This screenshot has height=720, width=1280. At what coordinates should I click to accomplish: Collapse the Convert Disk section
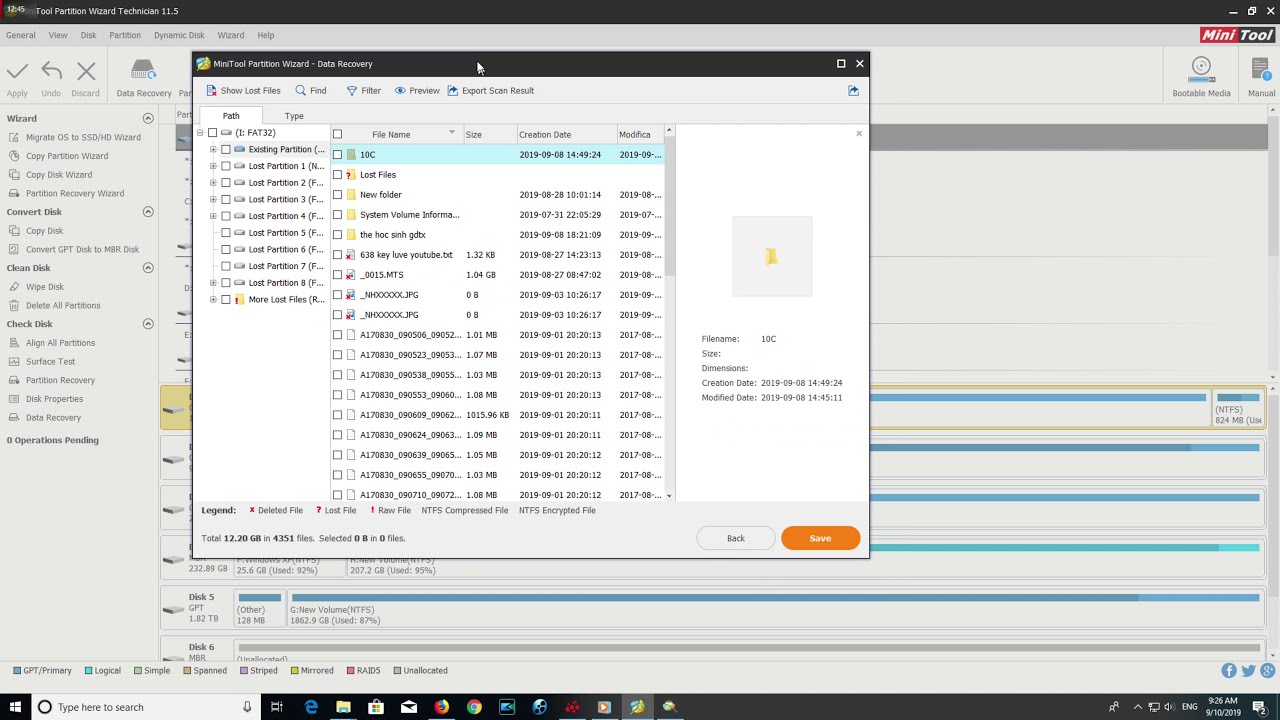click(x=148, y=212)
